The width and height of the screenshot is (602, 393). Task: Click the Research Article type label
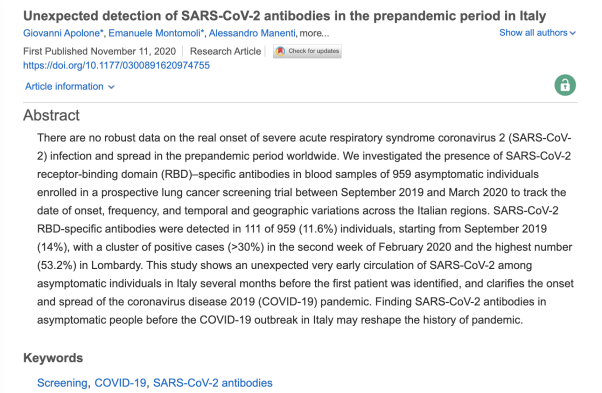(225, 51)
